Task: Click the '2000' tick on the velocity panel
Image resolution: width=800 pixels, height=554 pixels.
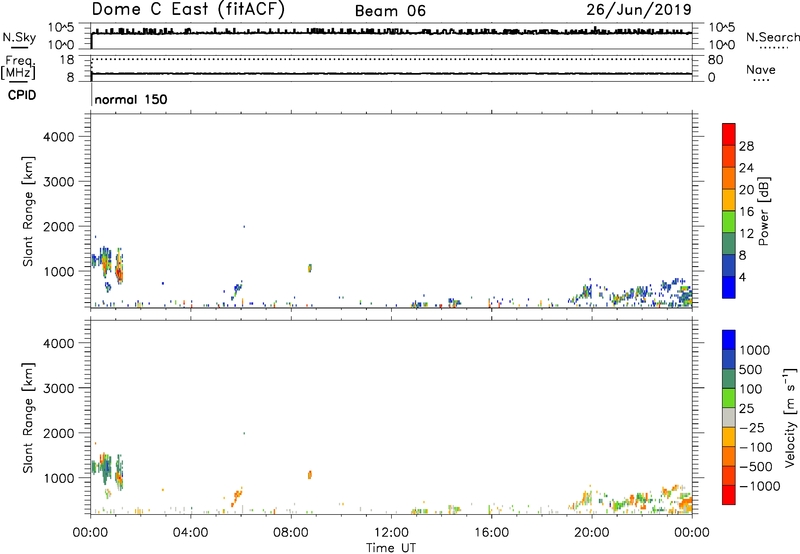Action: (58, 433)
